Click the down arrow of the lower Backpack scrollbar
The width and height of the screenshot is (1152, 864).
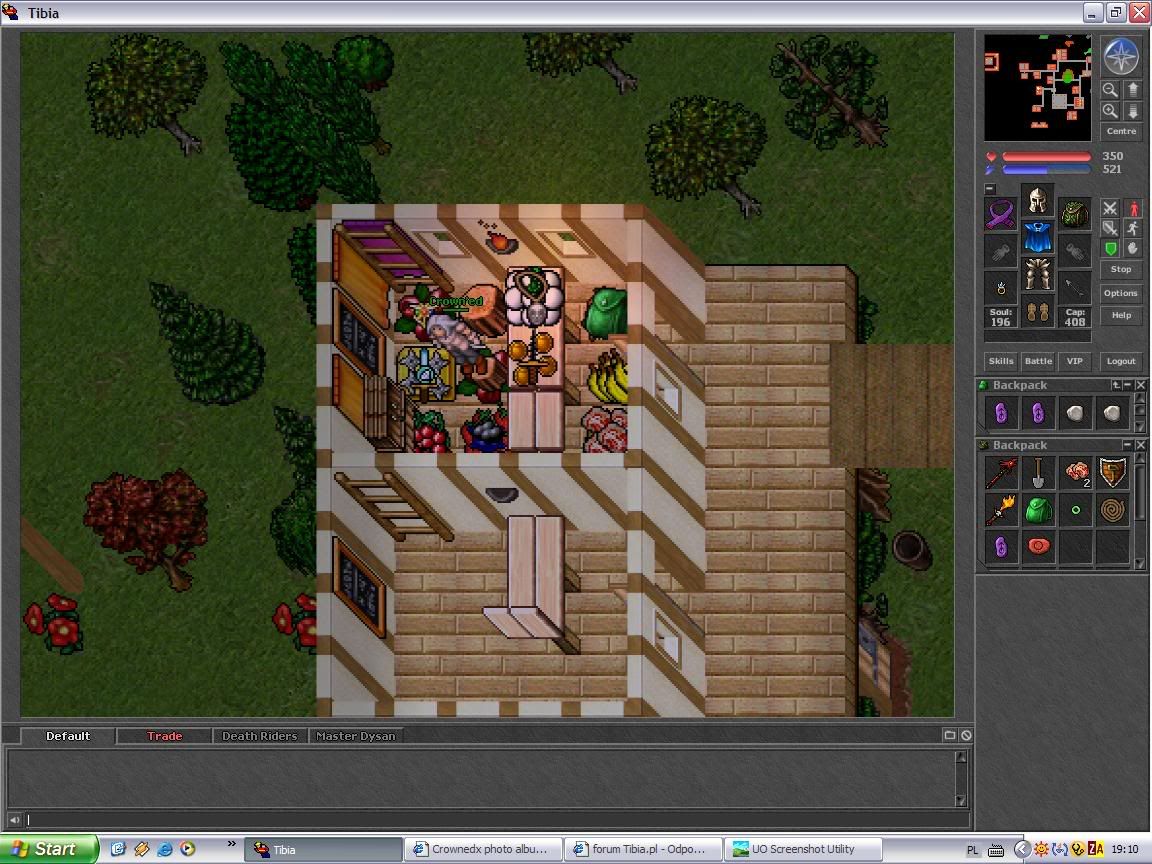1140,564
